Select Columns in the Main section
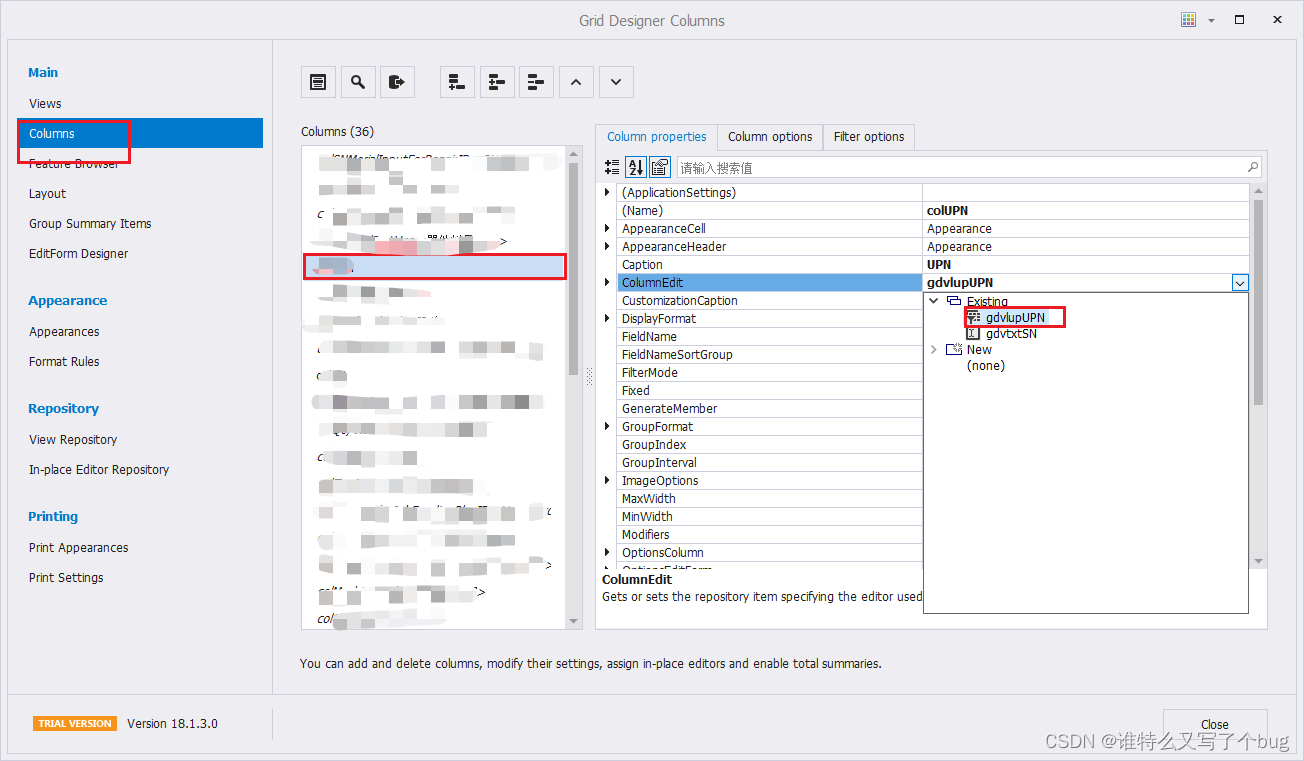1304x761 pixels. click(140, 134)
